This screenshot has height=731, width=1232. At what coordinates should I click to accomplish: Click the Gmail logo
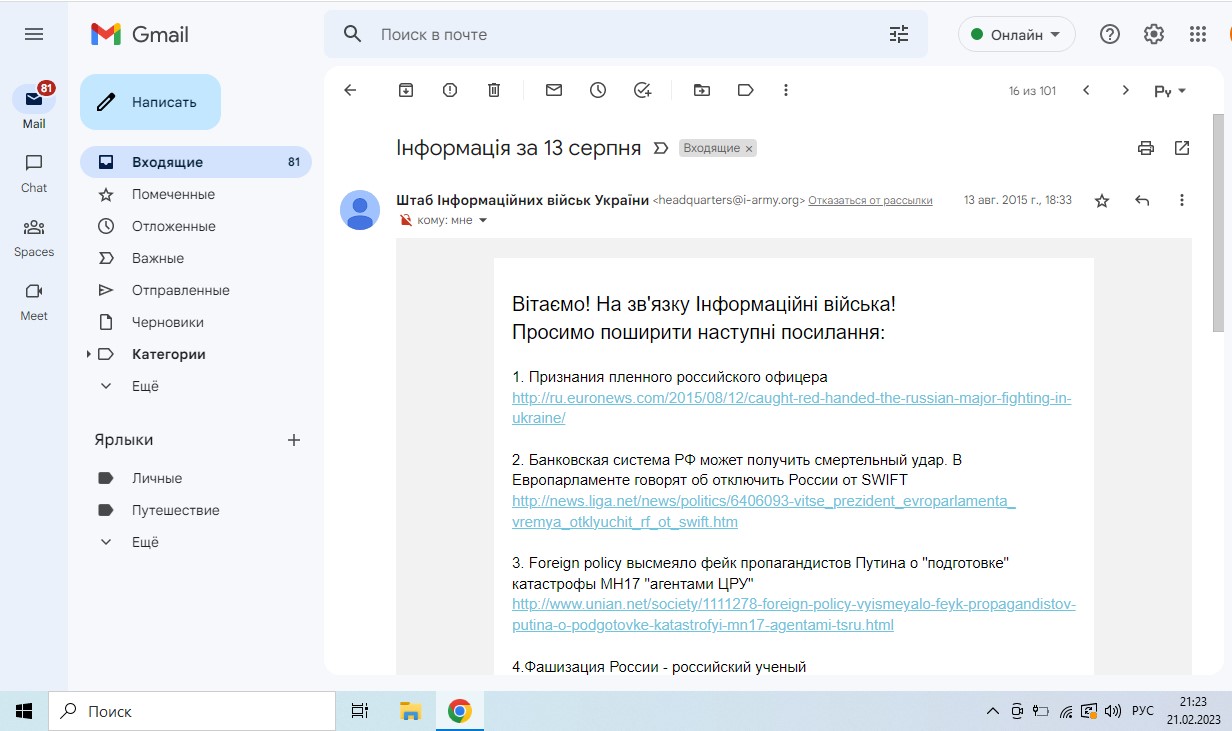(x=140, y=34)
